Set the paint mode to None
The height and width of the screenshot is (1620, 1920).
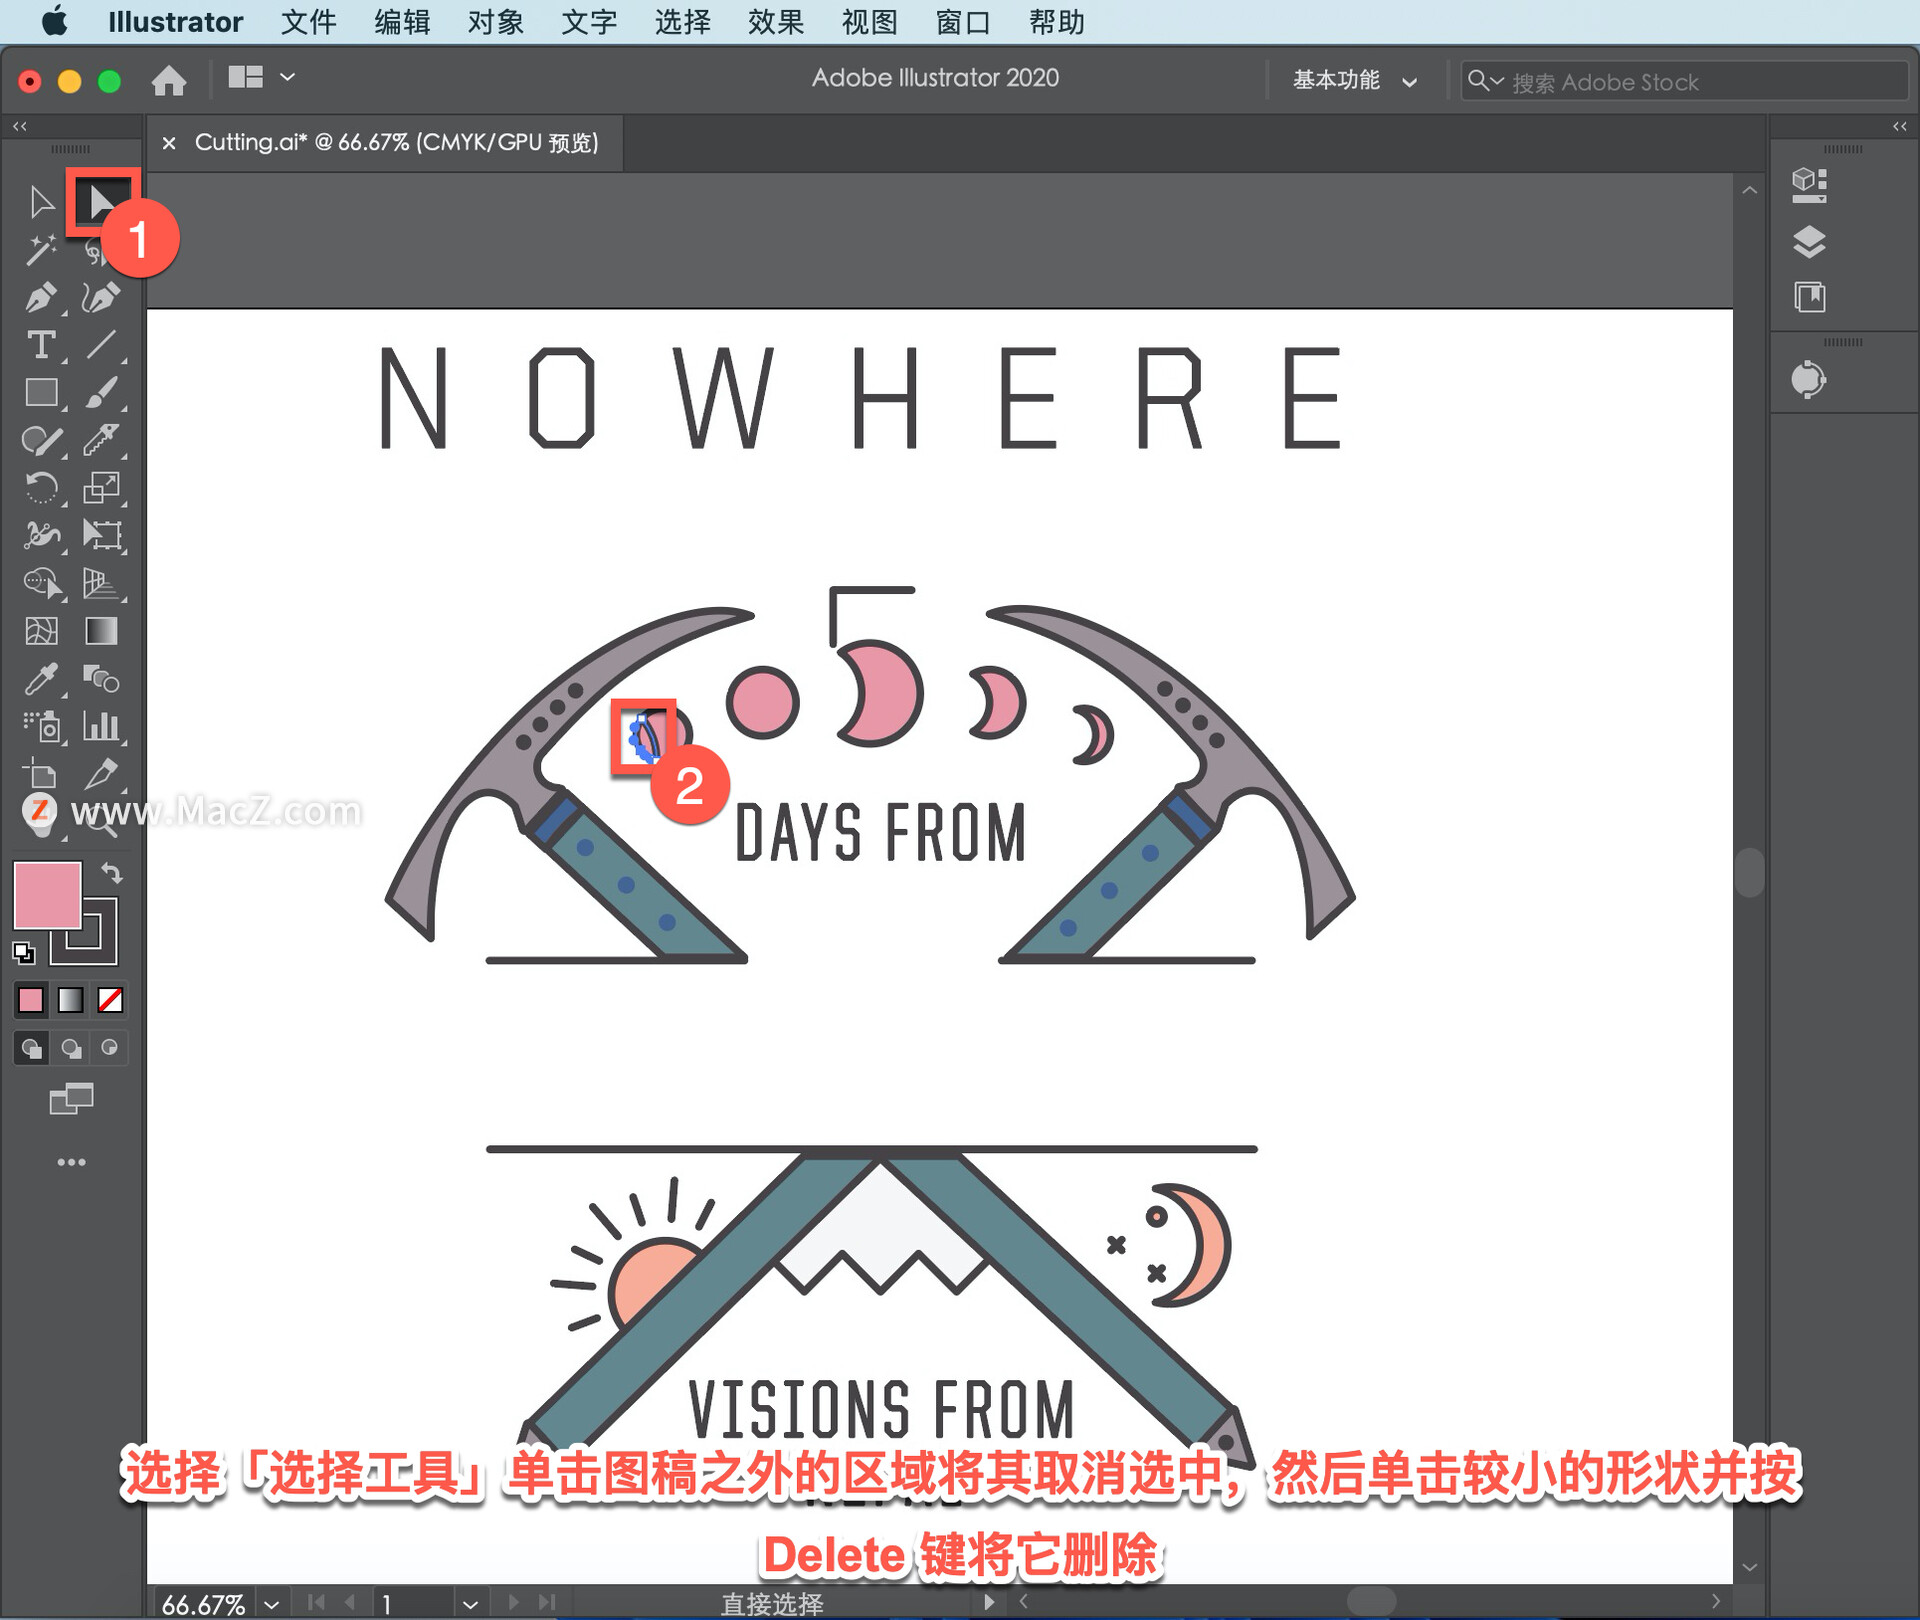click(110, 1000)
